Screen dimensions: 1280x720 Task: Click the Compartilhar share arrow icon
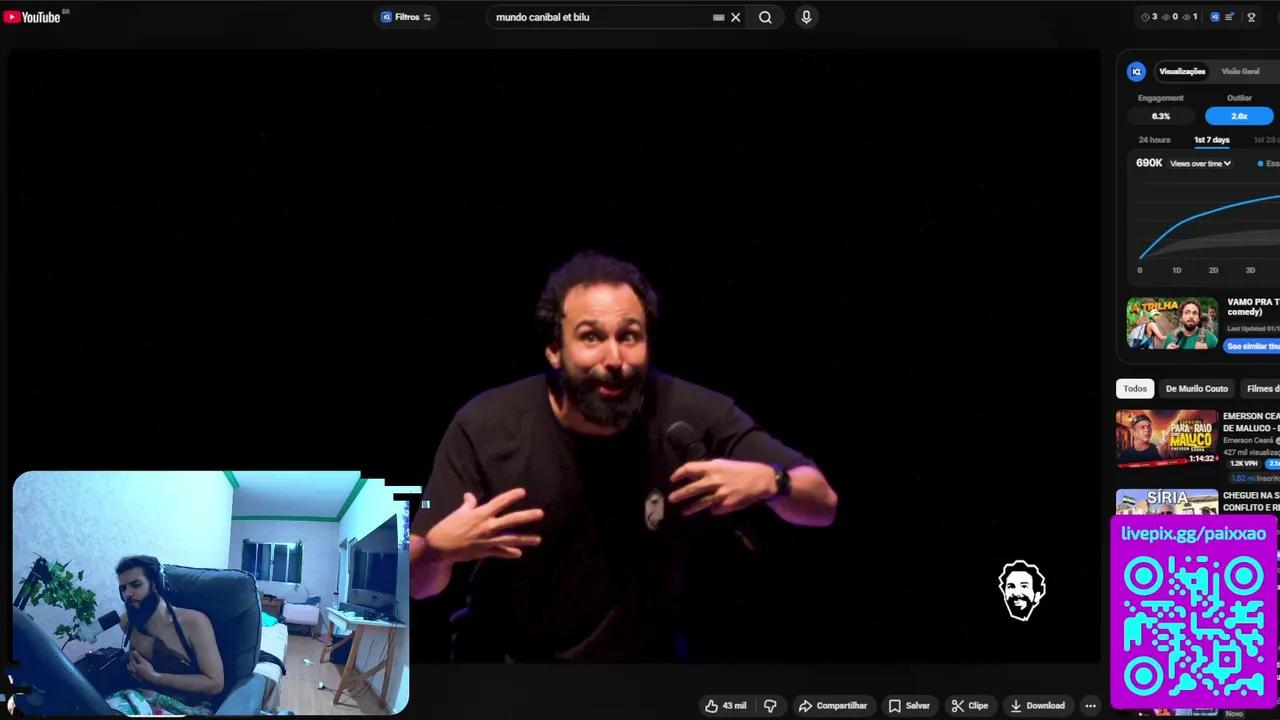[x=805, y=706]
